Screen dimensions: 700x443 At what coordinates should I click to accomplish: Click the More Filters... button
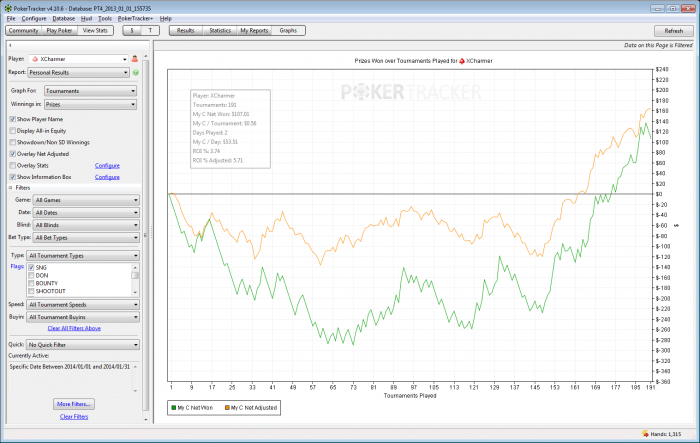coord(74,403)
